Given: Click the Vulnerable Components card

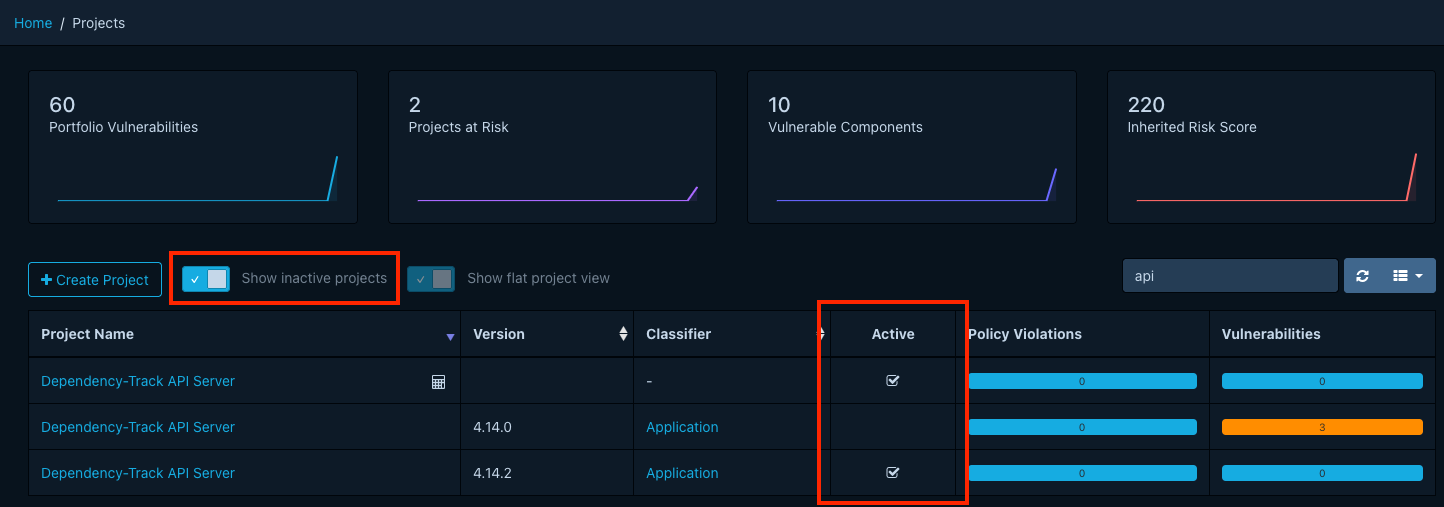Looking at the screenshot, I should click(x=912, y=147).
